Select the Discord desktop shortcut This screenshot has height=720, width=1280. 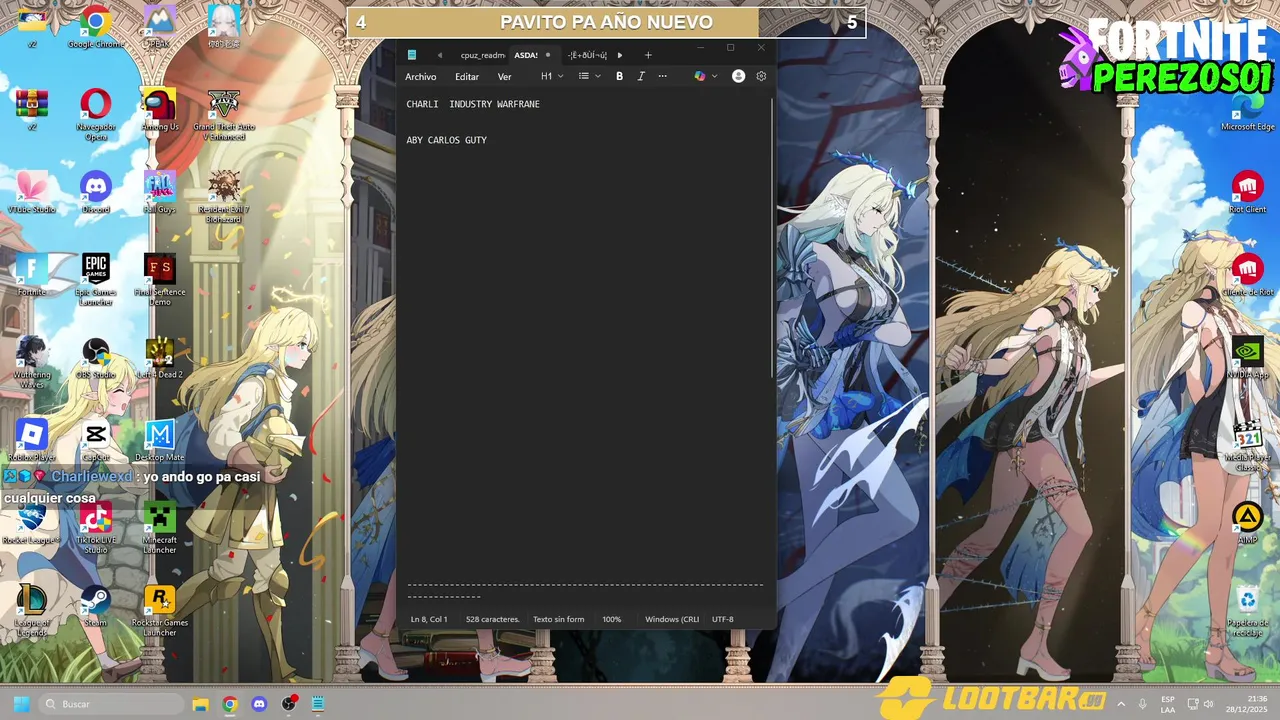pos(96,192)
